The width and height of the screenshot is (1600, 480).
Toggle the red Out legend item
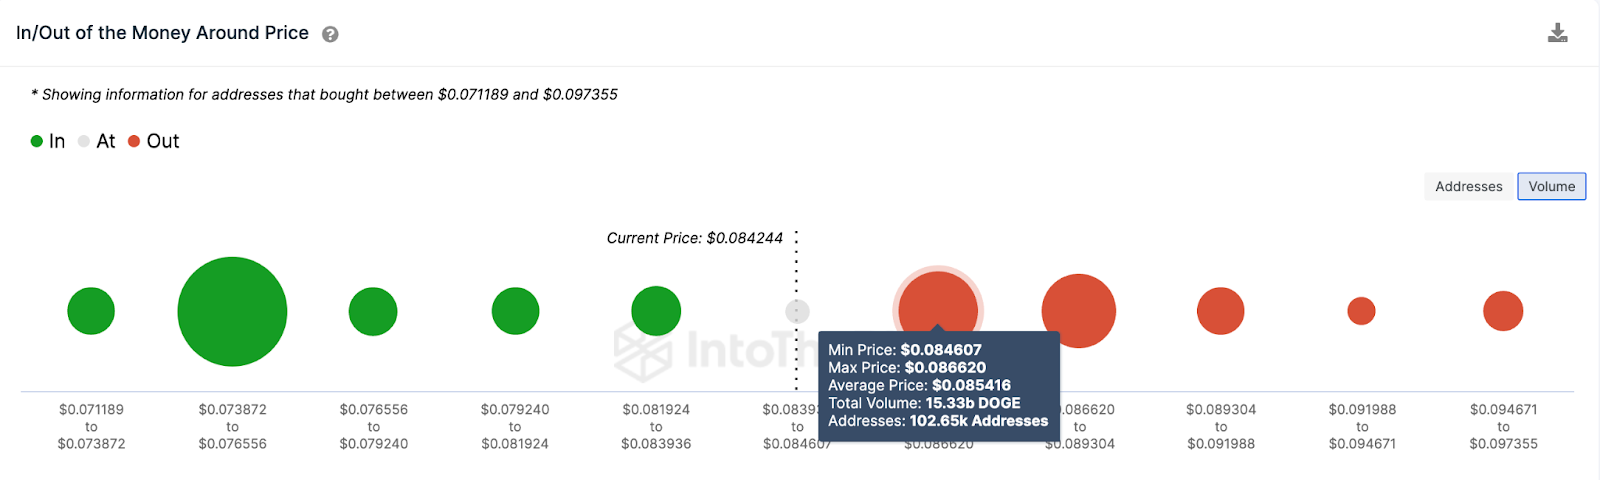coord(154,141)
